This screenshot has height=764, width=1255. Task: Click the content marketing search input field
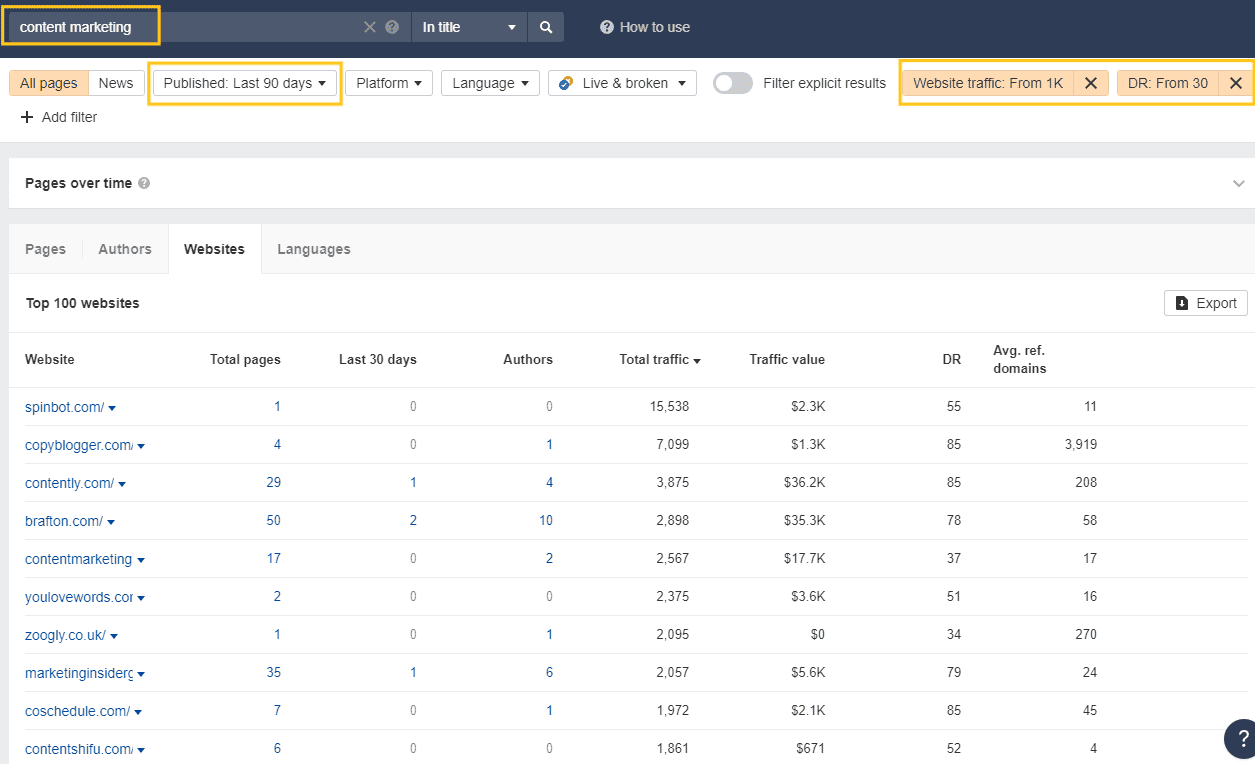[80, 27]
